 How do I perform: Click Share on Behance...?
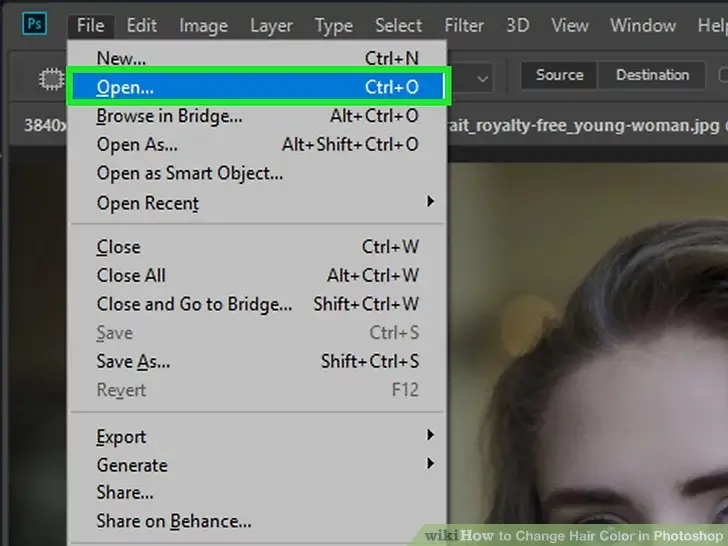(x=173, y=521)
